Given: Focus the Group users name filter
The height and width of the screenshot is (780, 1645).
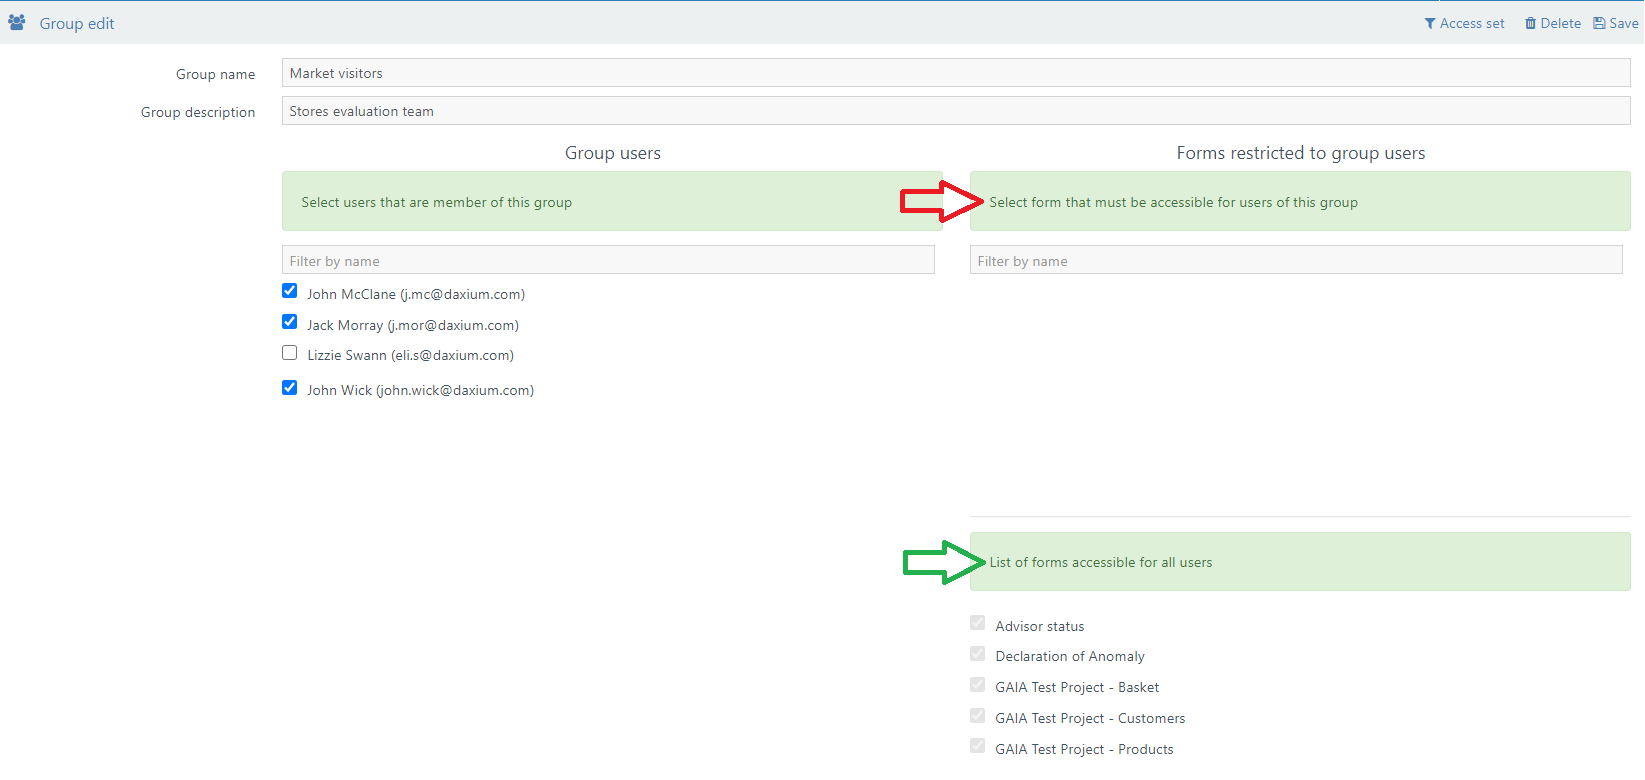Looking at the screenshot, I should (608, 260).
